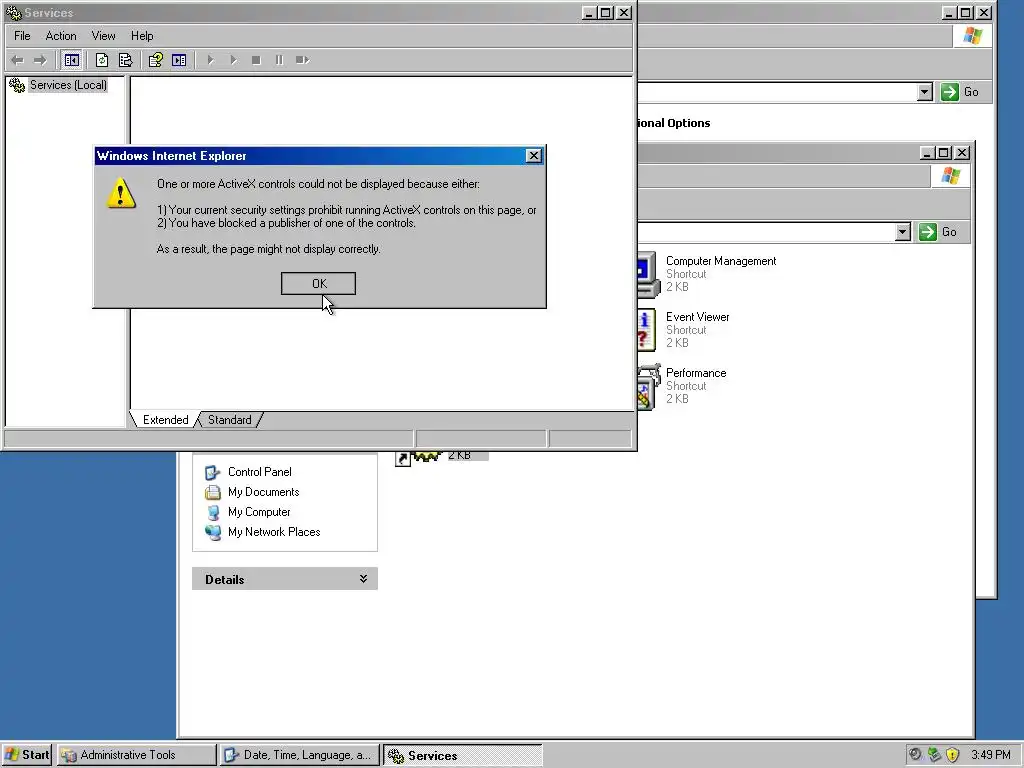Click the Help question-mark toolbar icon

155,60
